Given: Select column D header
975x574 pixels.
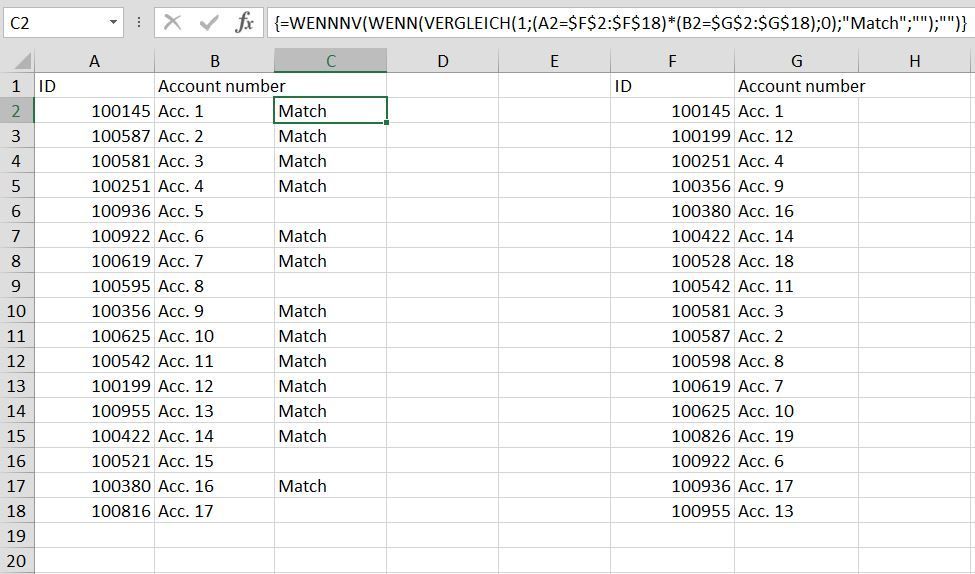Looking at the screenshot, I should (x=443, y=61).
